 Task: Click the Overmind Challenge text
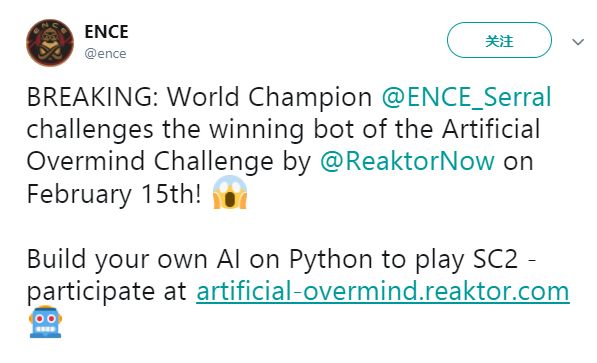coord(150,162)
